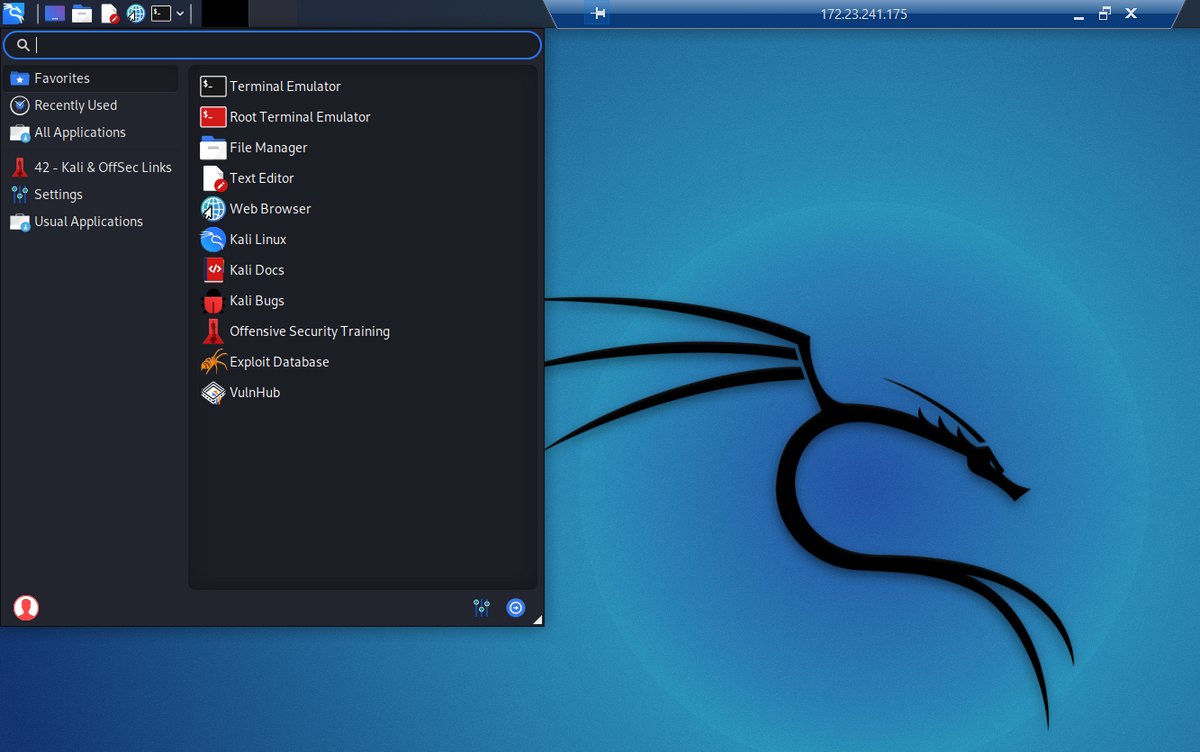Open Exploit Database link
The image size is (1200, 752).
tap(279, 362)
